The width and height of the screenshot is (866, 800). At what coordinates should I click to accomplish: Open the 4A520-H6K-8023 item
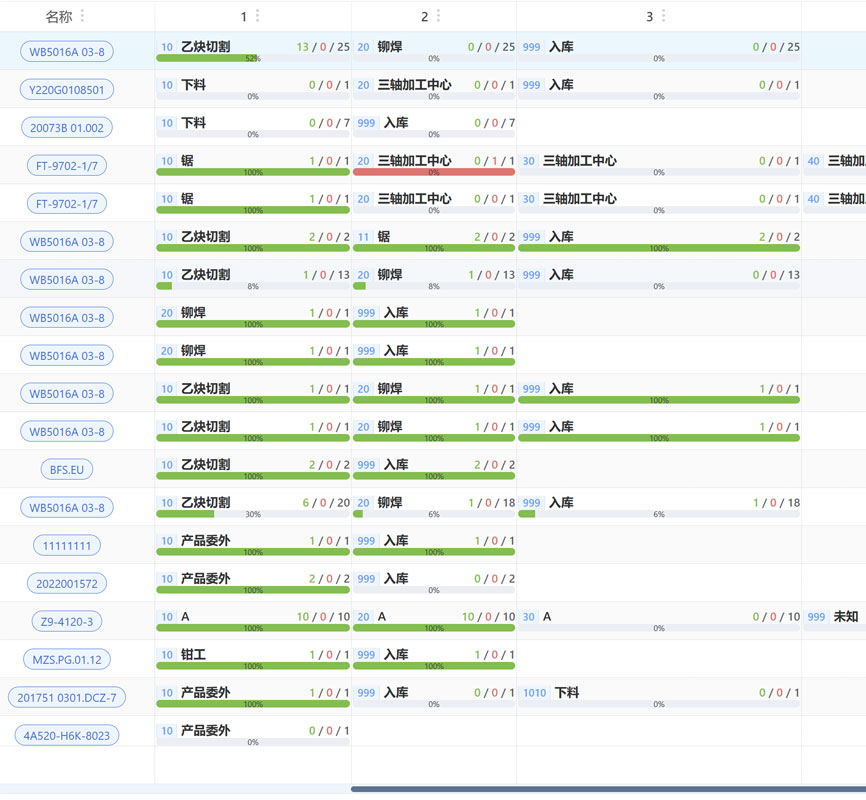(x=67, y=736)
